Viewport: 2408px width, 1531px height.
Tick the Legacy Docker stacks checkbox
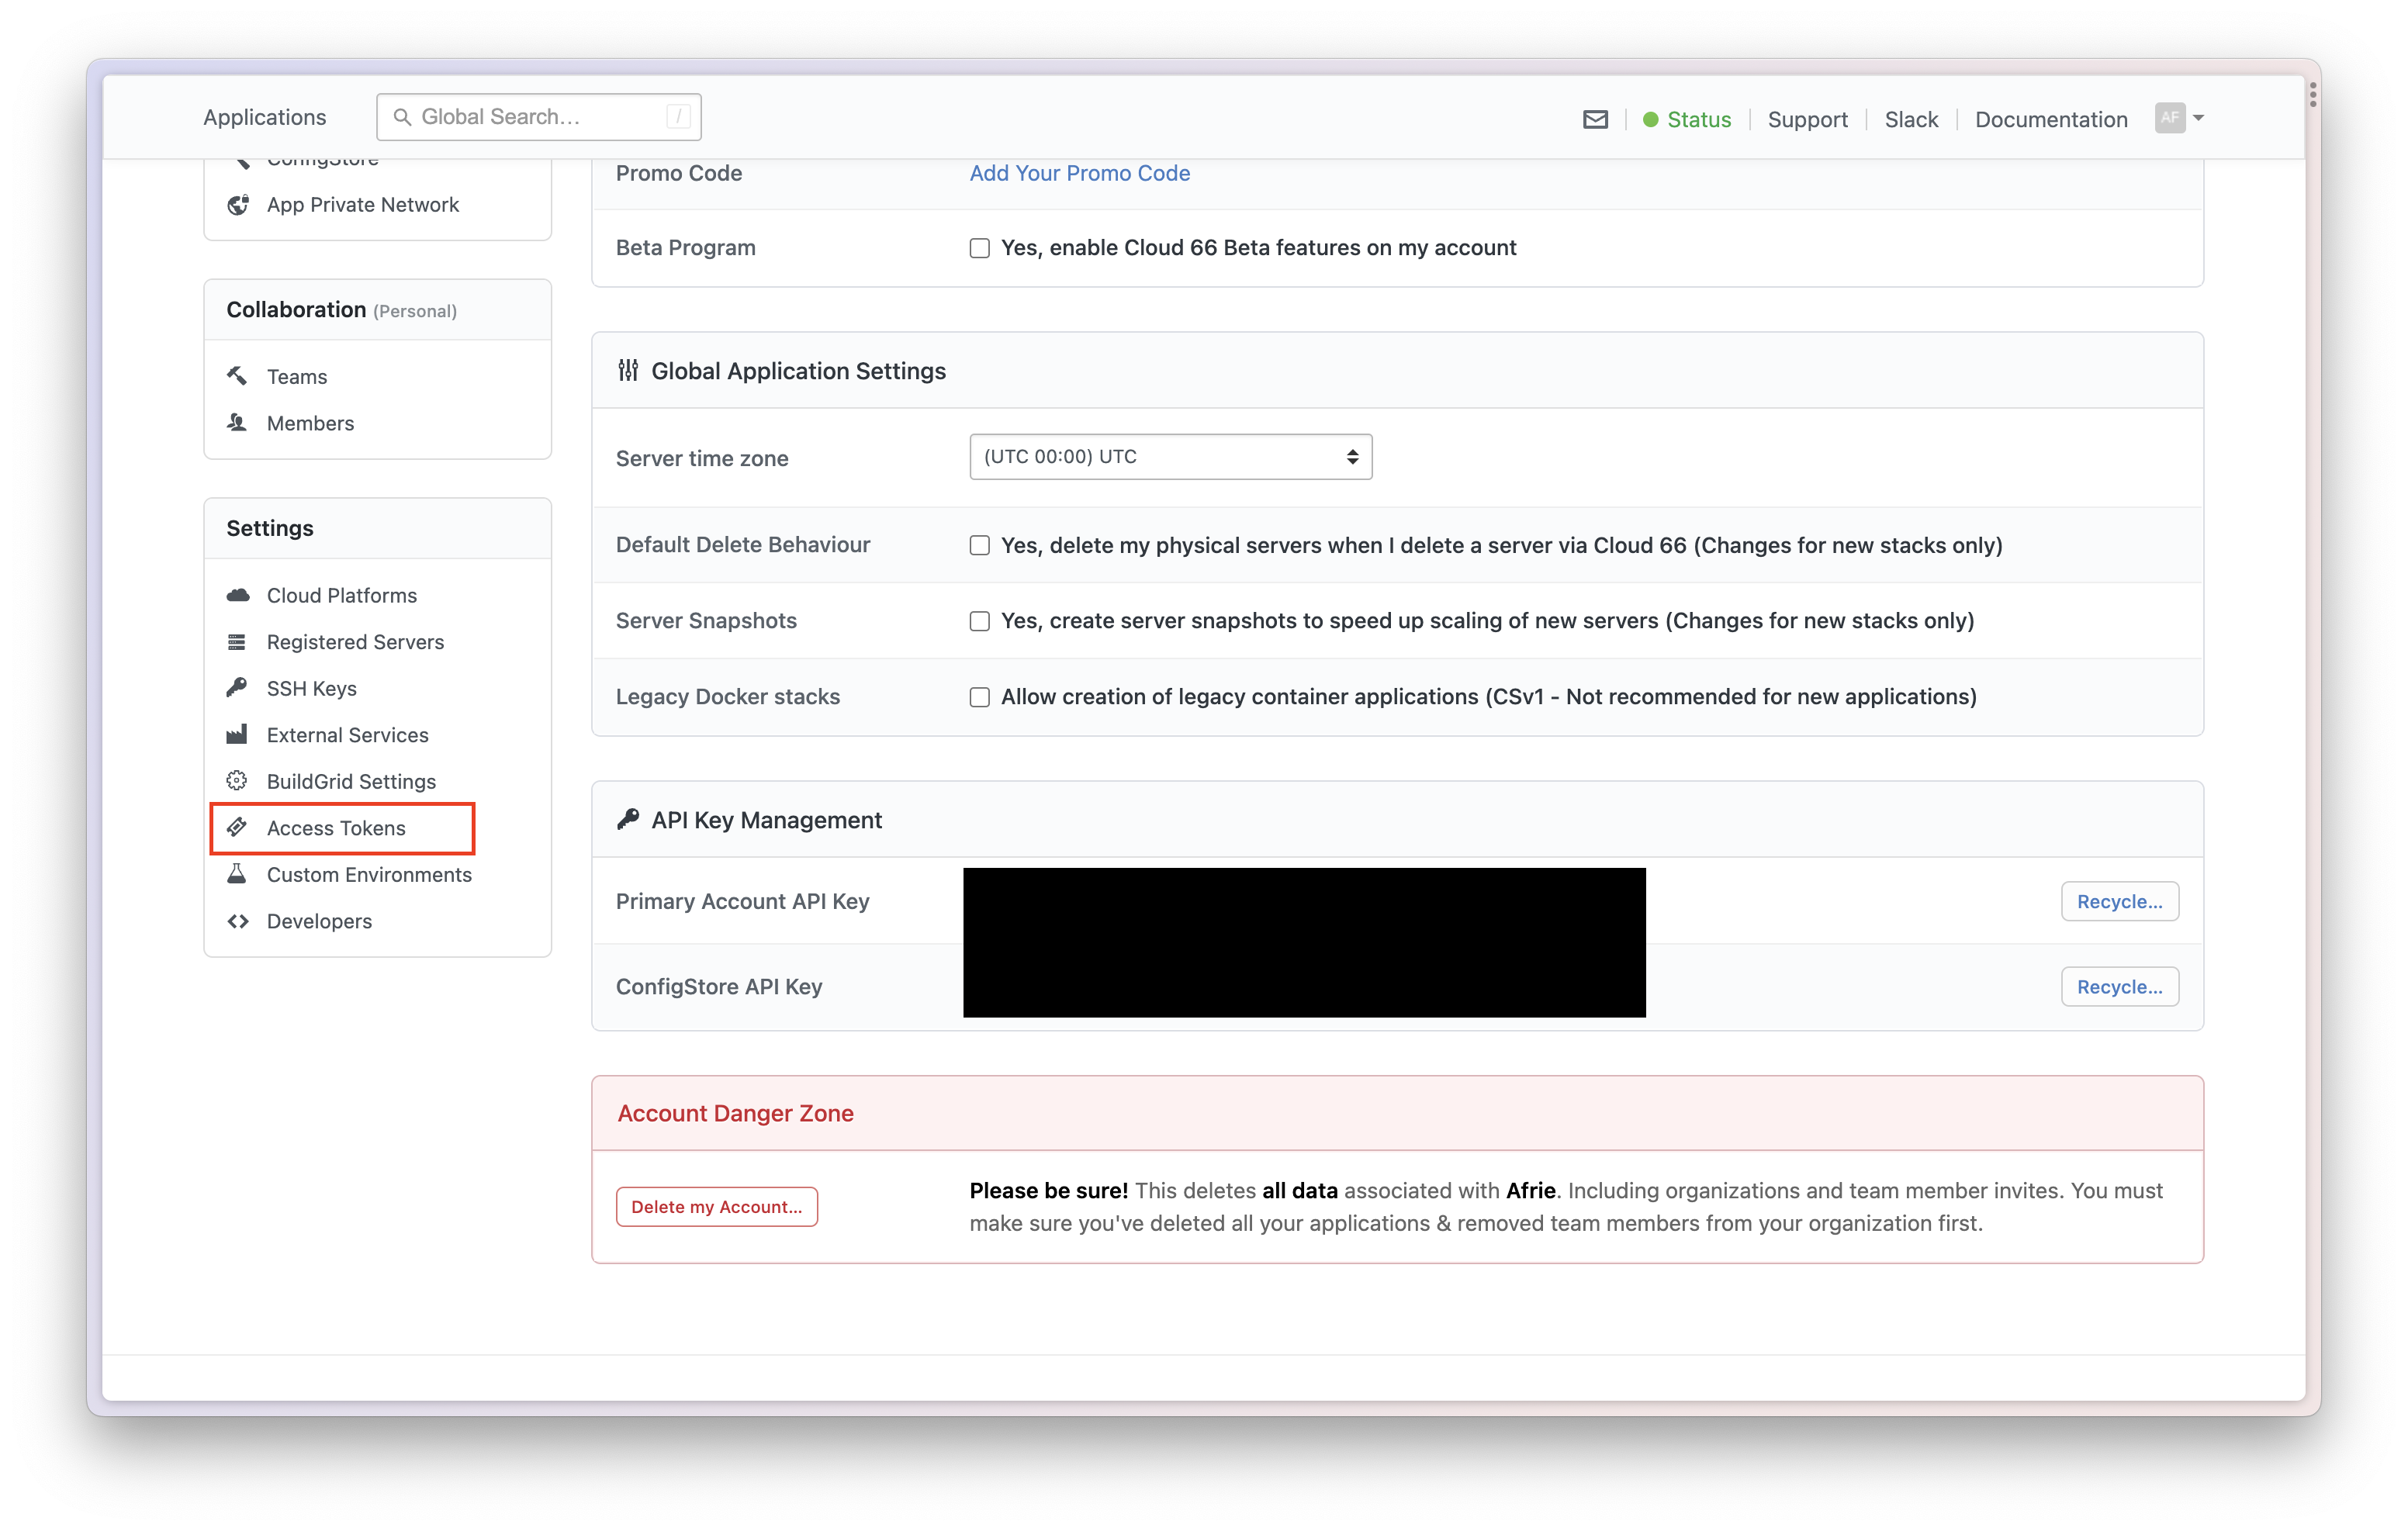[979, 697]
